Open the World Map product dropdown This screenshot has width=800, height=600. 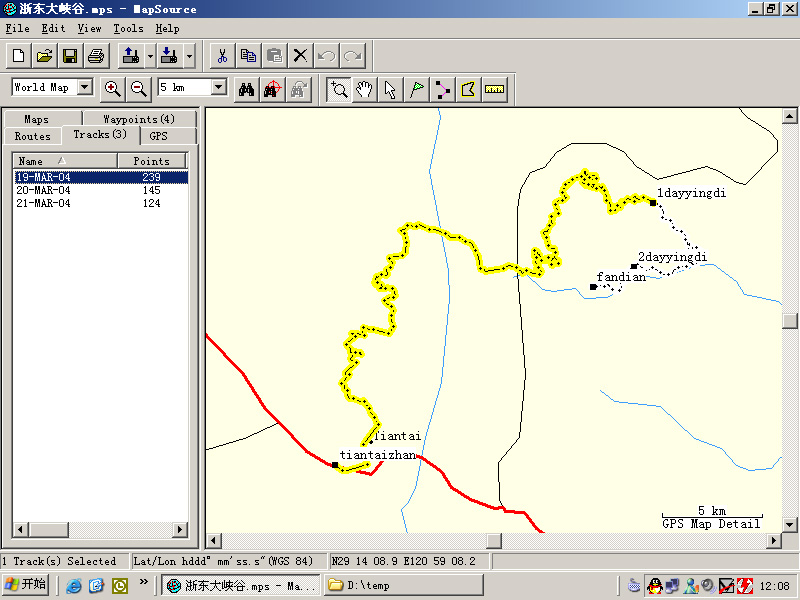tap(84, 88)
